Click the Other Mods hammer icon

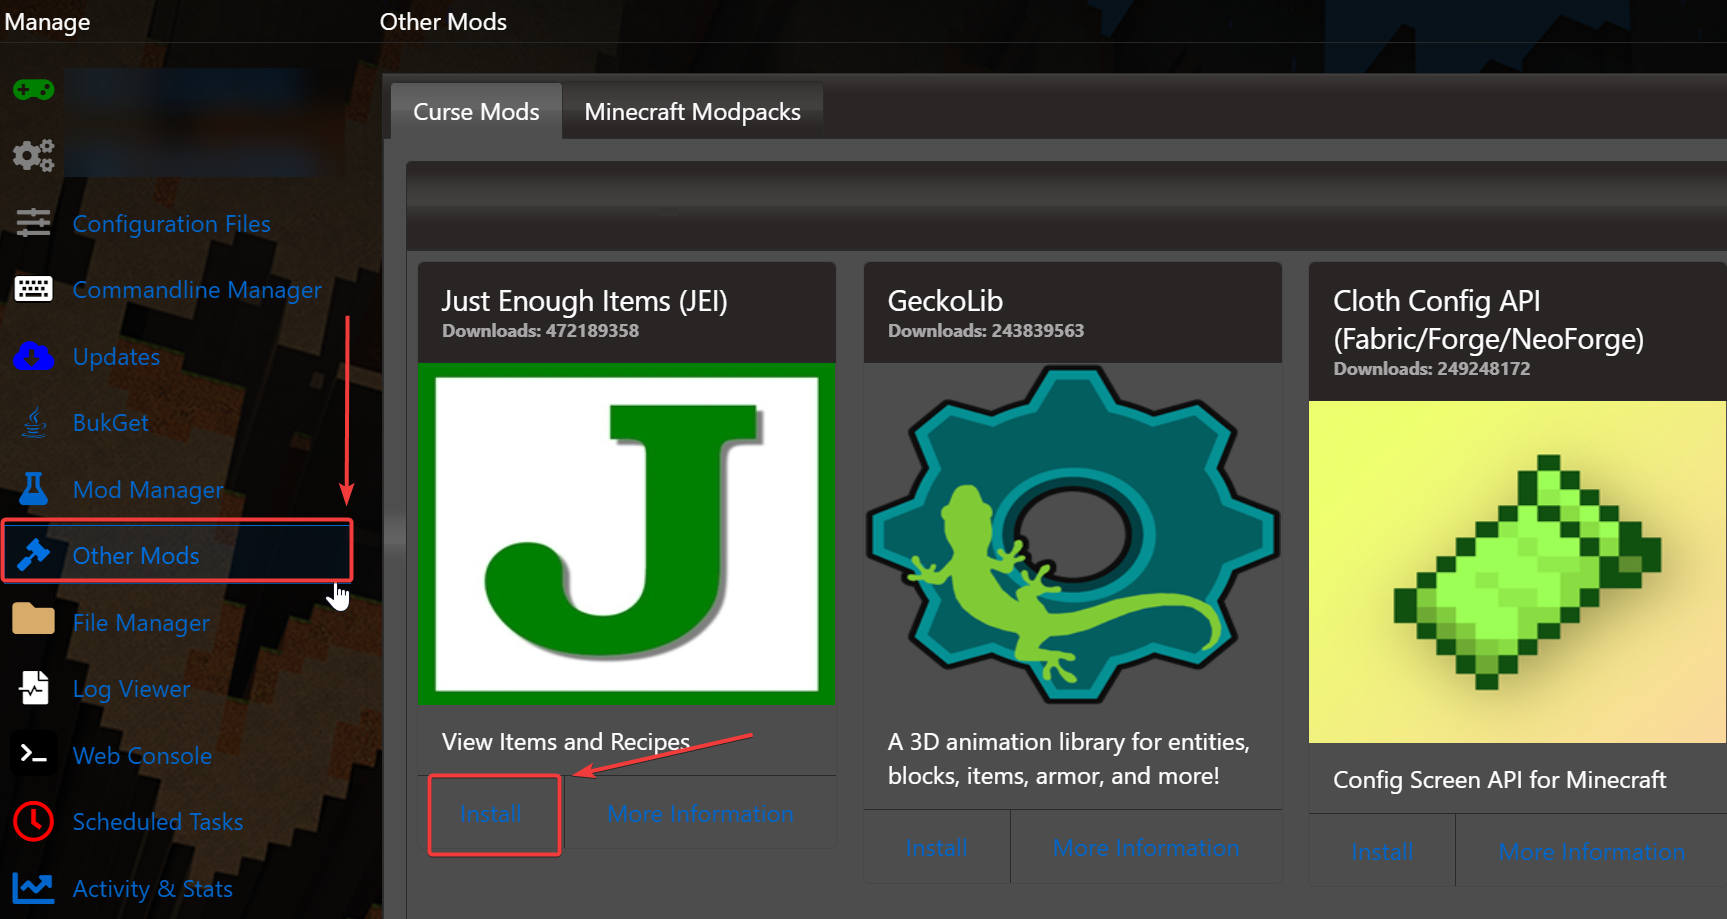pyautogui.click(x=33, y=555)
